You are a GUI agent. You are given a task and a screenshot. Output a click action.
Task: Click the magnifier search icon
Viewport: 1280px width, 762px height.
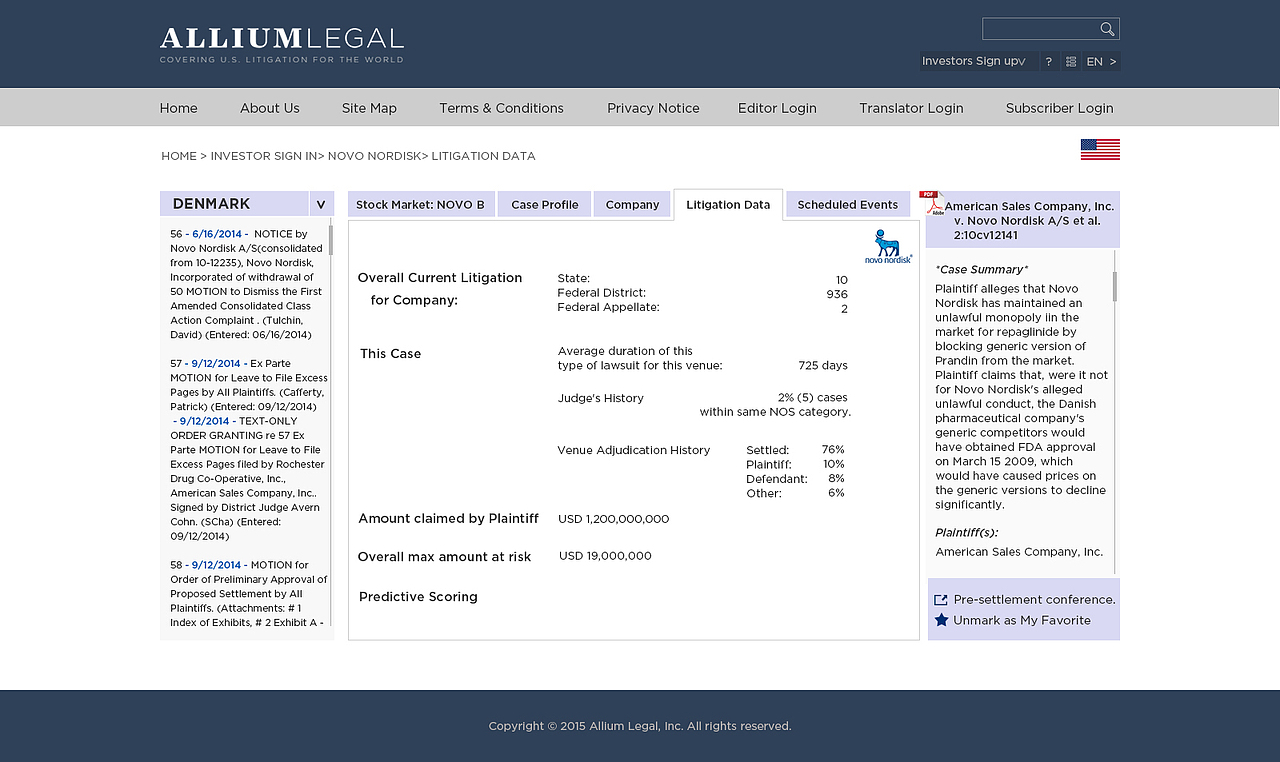1107,29
